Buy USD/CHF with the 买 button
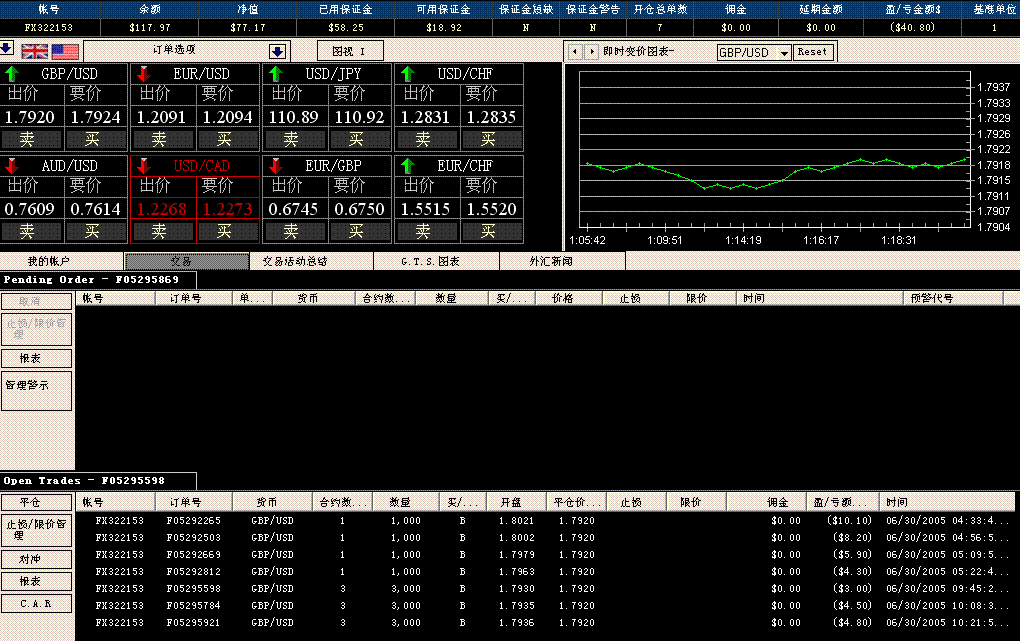Image resolution: width=1020 pixels, height=641 pixels. click(x=492, y=139)
